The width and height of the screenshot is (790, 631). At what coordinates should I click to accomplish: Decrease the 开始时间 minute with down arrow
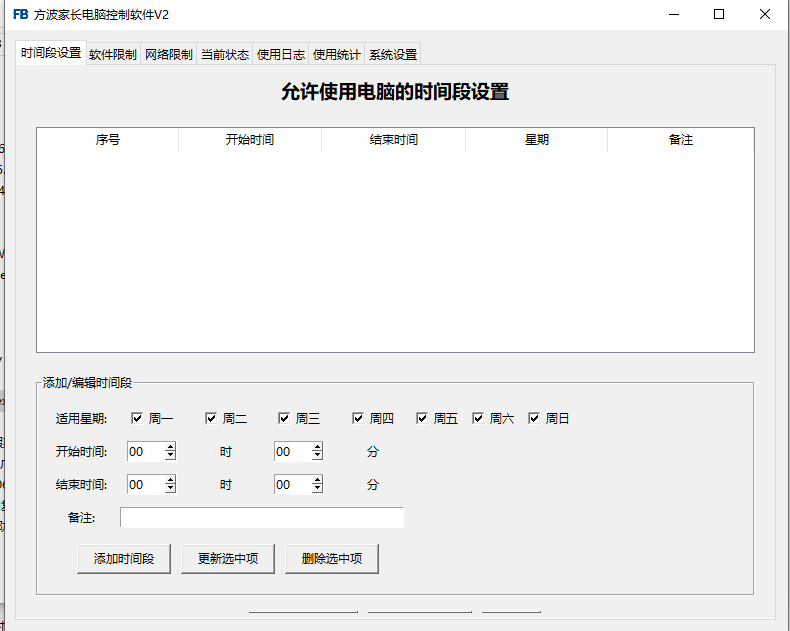[317, 457]
